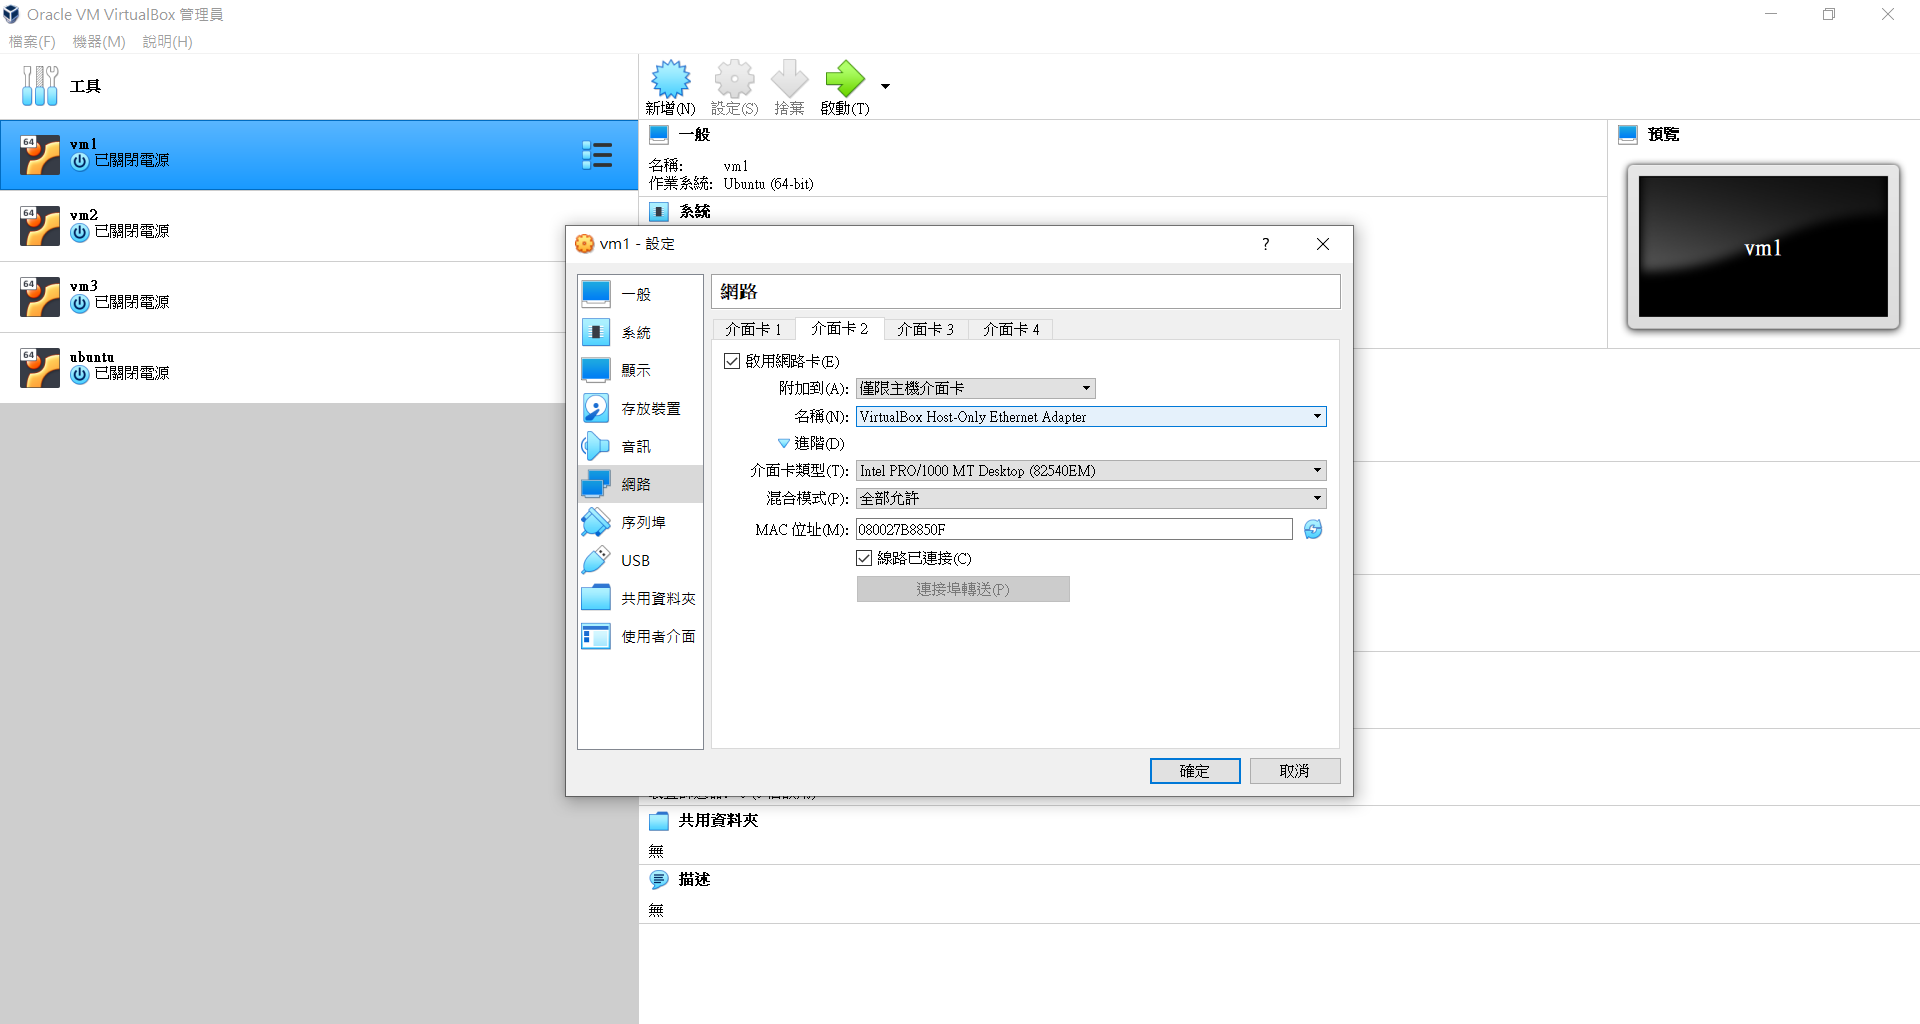Open the 說明(H) menu
1920x1024 pixels.
tap(167, 41)
